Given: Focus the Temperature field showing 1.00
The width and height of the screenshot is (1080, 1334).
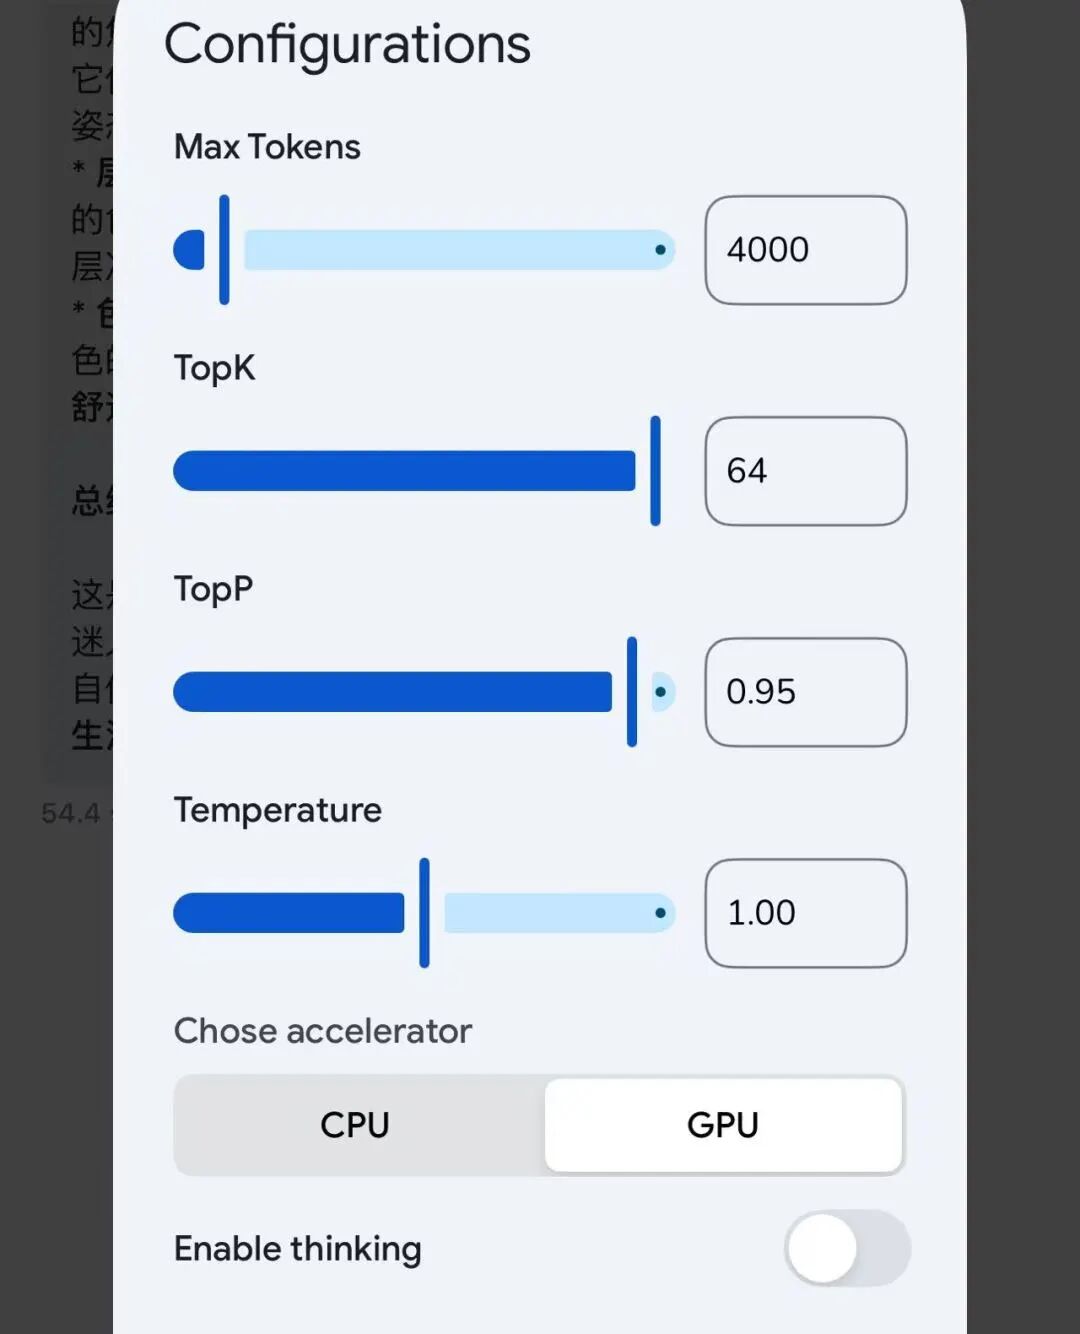Looking at the screenshot, I should (x=805, y=913).
